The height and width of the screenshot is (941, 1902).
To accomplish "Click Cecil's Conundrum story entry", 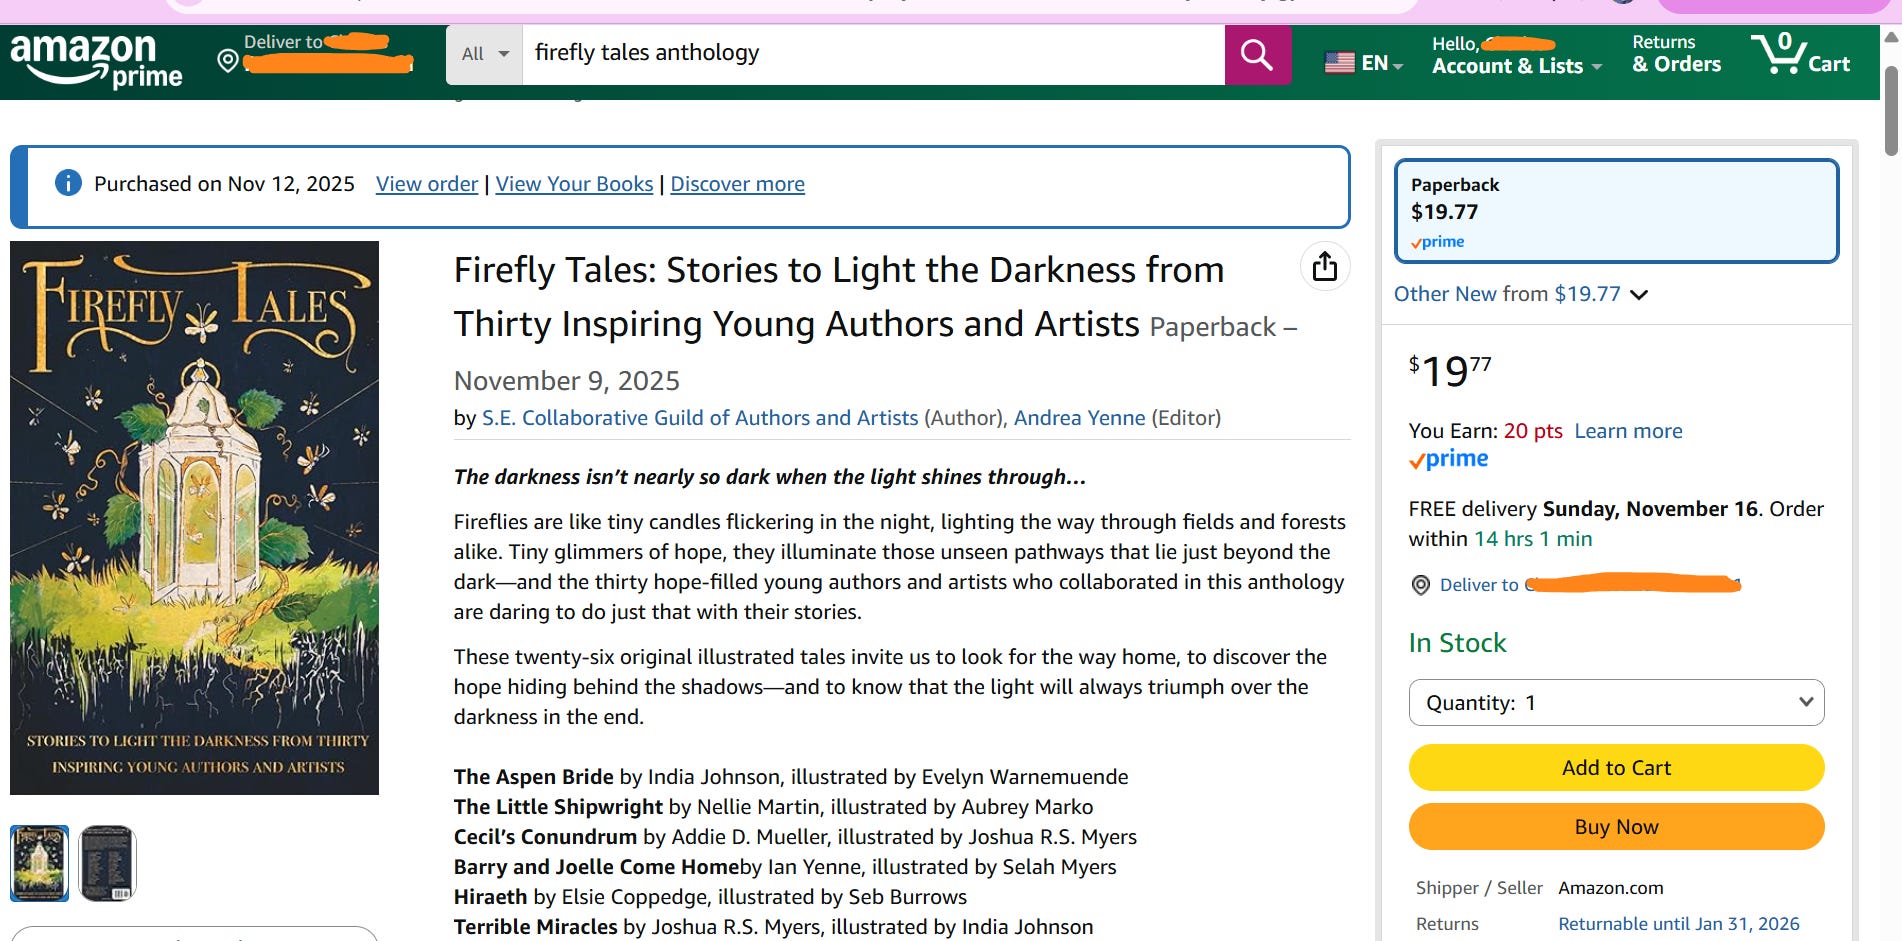I will (795, 837).
